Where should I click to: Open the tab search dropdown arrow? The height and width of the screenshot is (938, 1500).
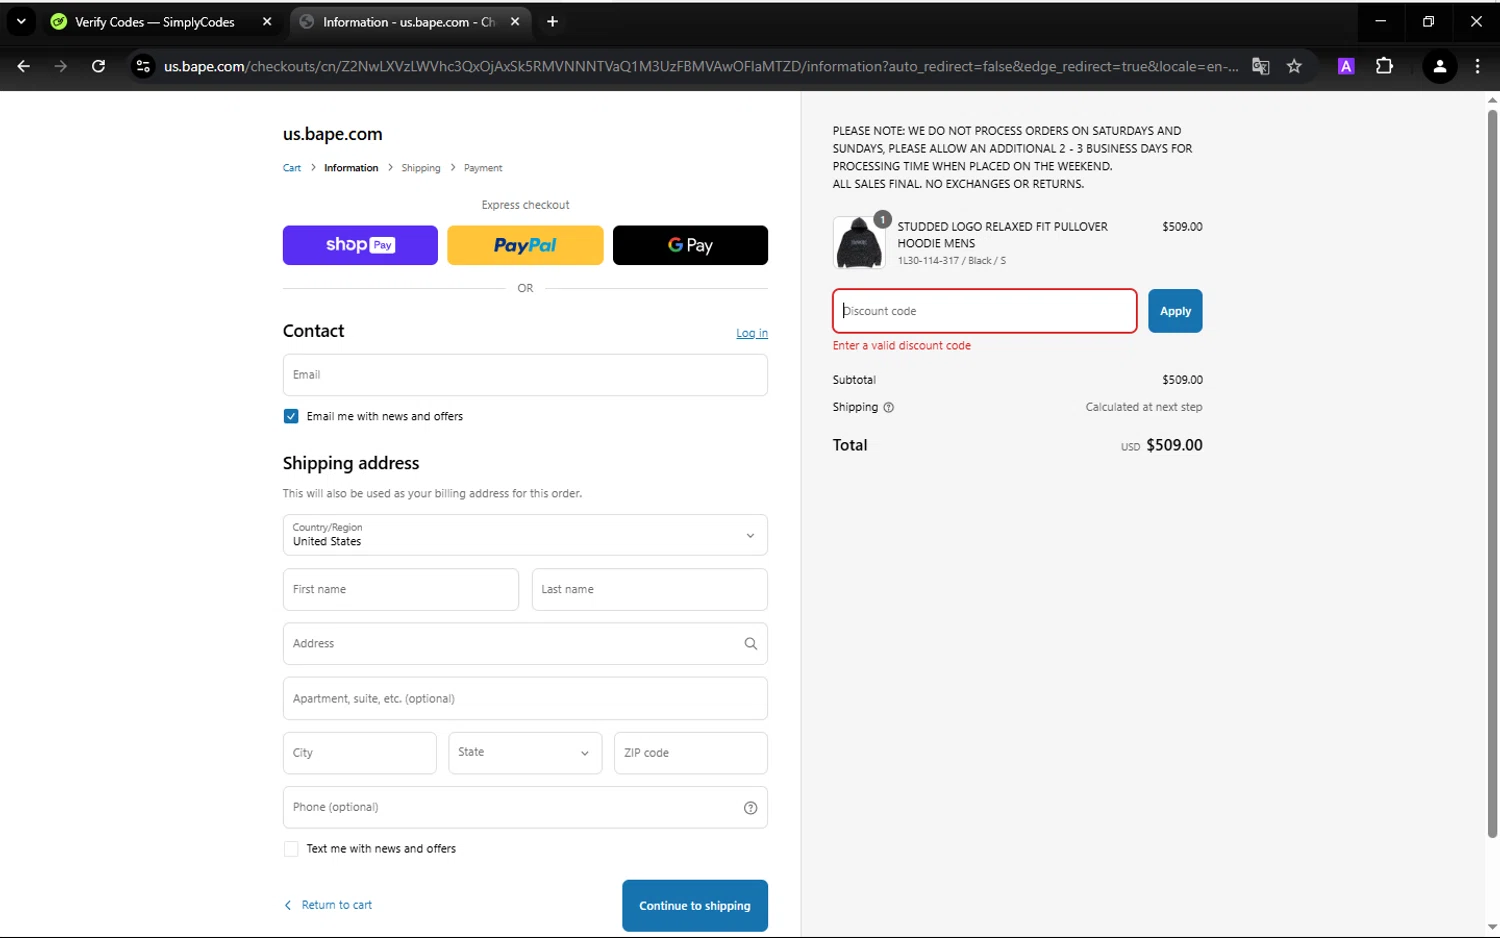click(x=21, y=21)
